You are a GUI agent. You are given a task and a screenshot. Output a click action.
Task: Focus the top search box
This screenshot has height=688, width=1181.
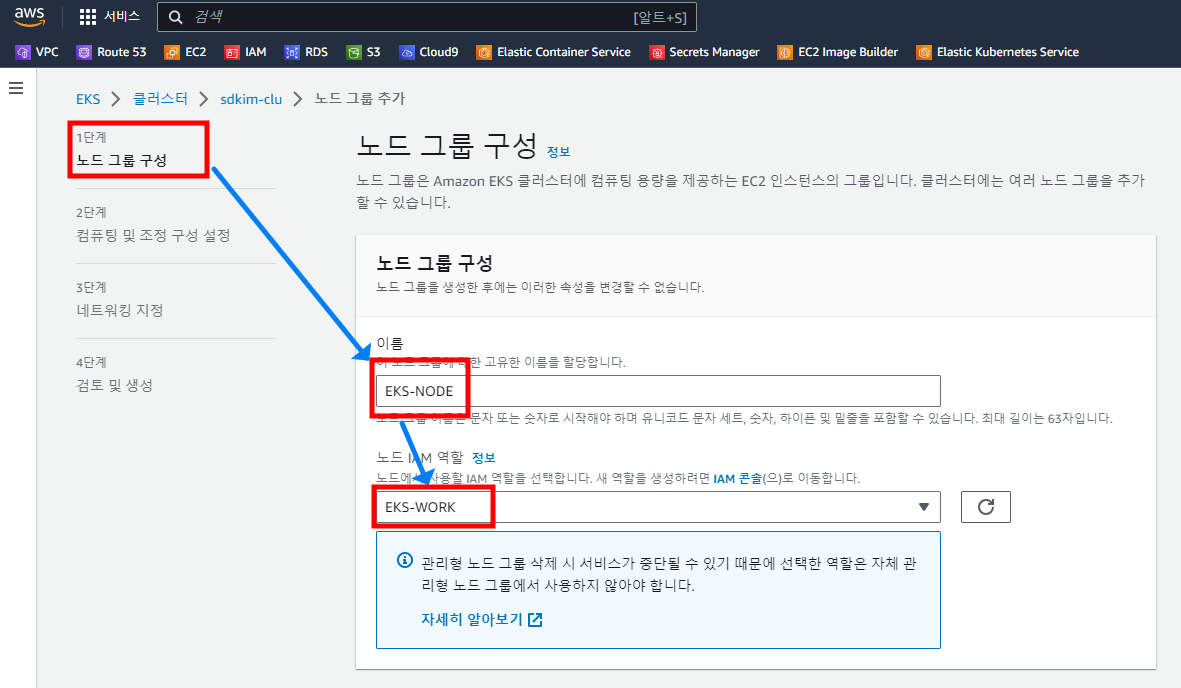(x=426, y=17)
